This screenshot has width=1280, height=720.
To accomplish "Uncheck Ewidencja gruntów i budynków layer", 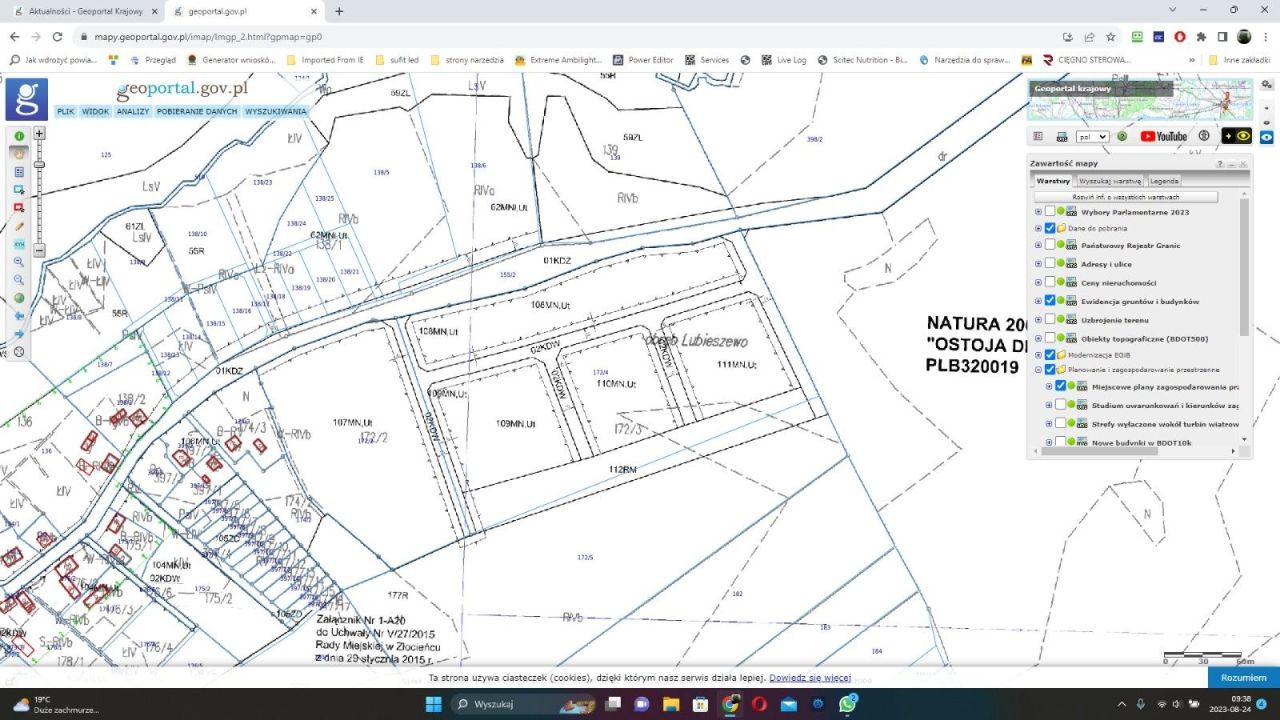I will tap(1050, 301).
